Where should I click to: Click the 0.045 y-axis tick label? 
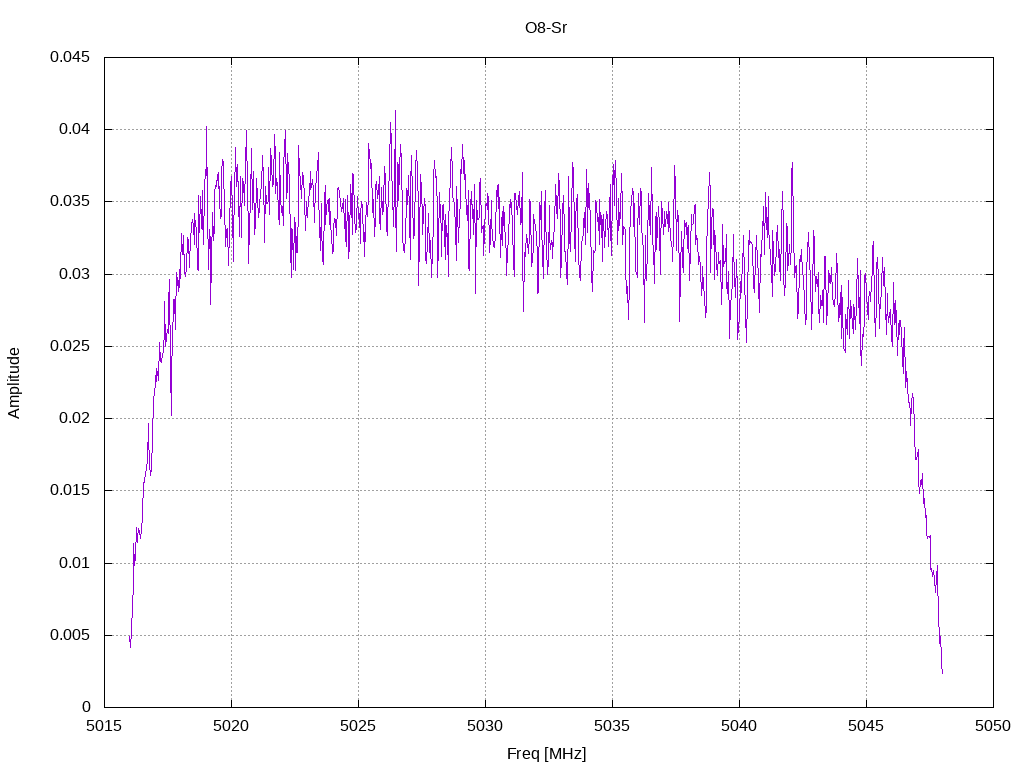(x=70, y=57)
